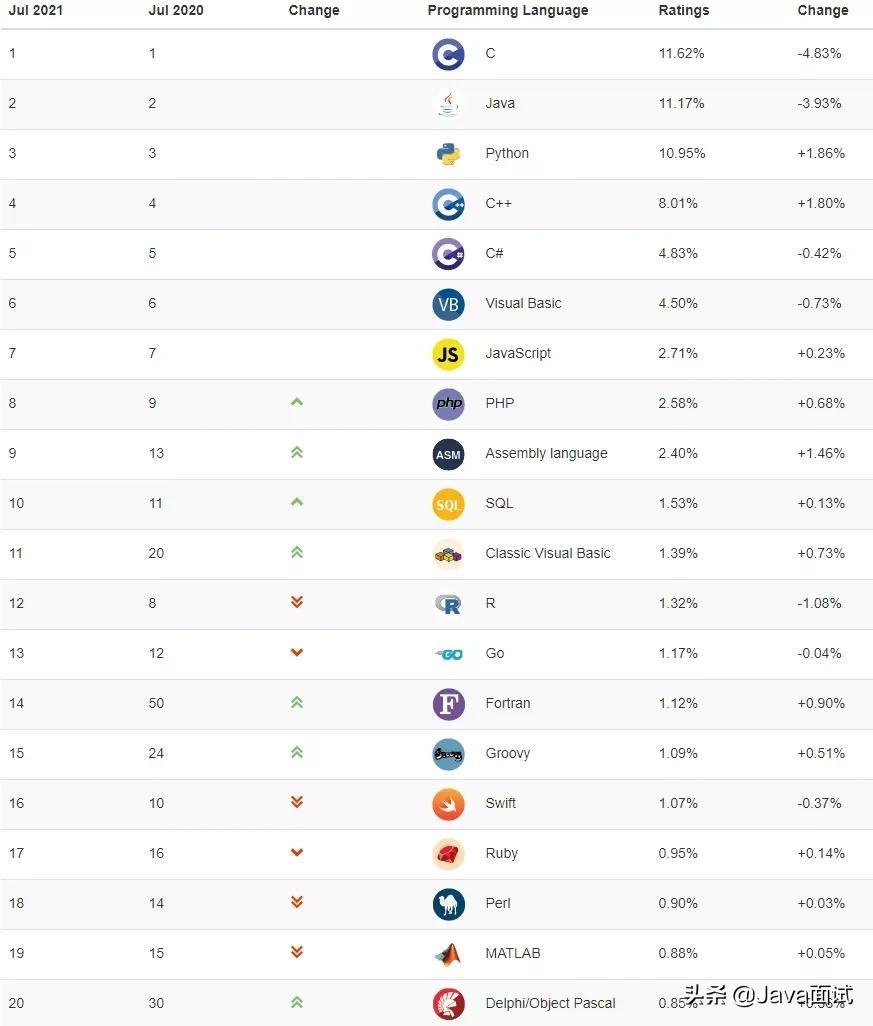Click the green up arrow for PHP
The image size is (873, 1026).
(296, 402)
